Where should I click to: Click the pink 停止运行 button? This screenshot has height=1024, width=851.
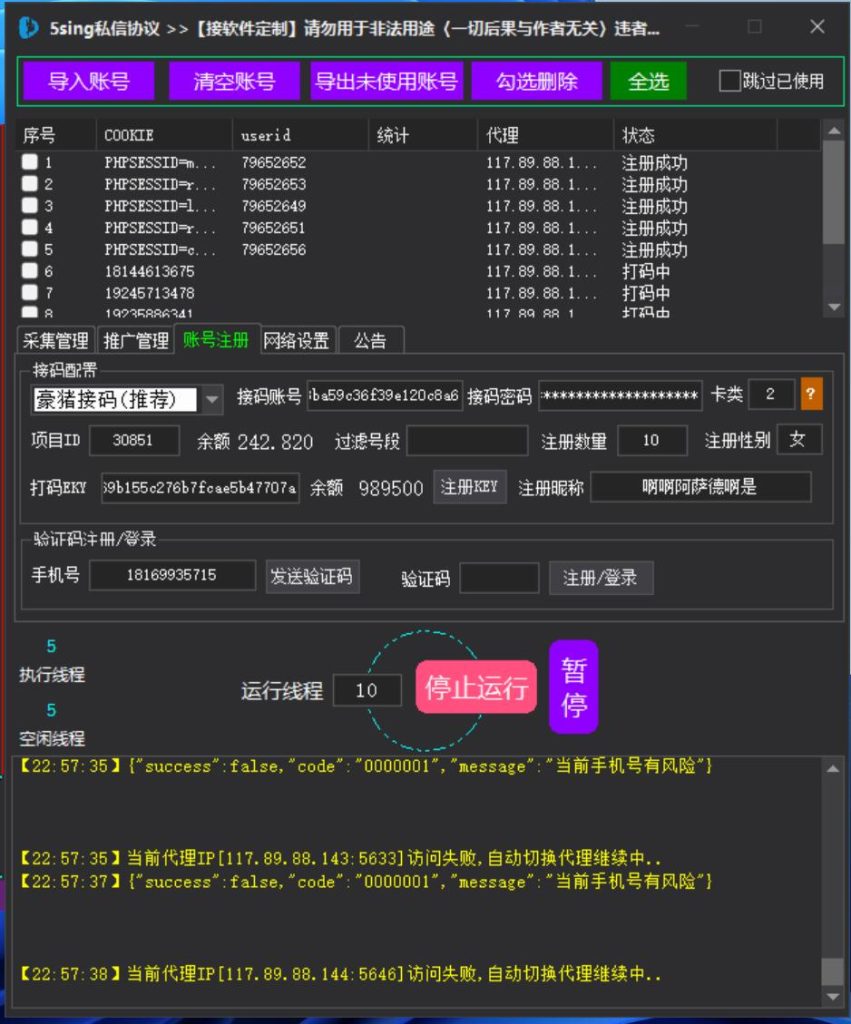[x=477, y=686]
